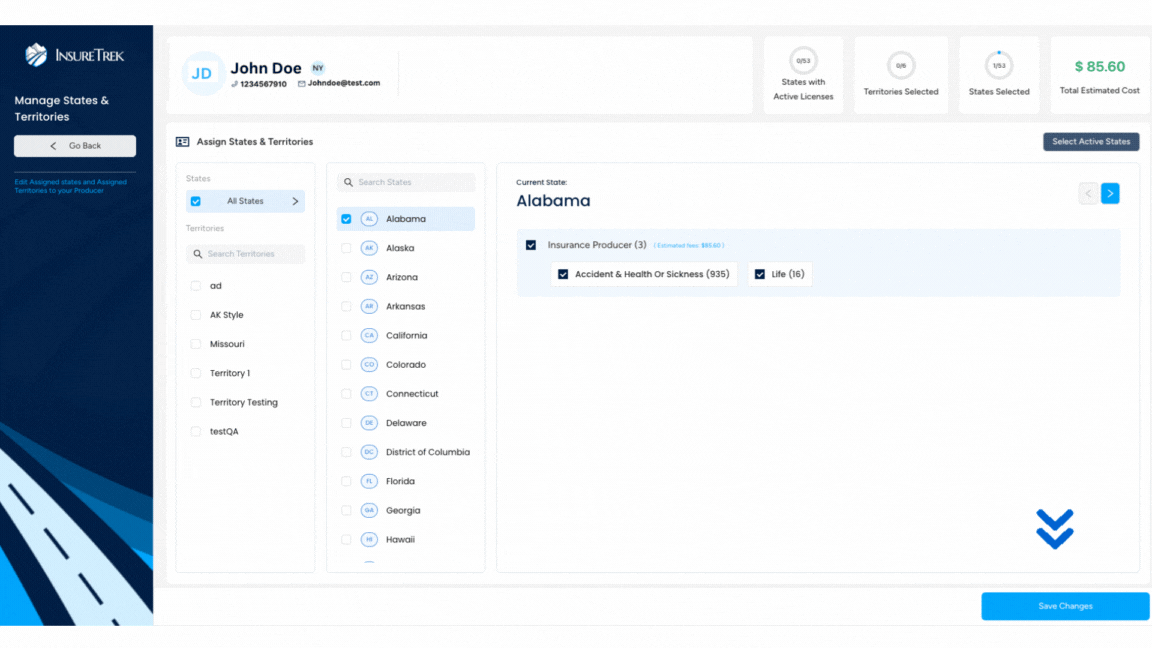
Task: Click the InsureTrek logo icon
Action: 36,55
